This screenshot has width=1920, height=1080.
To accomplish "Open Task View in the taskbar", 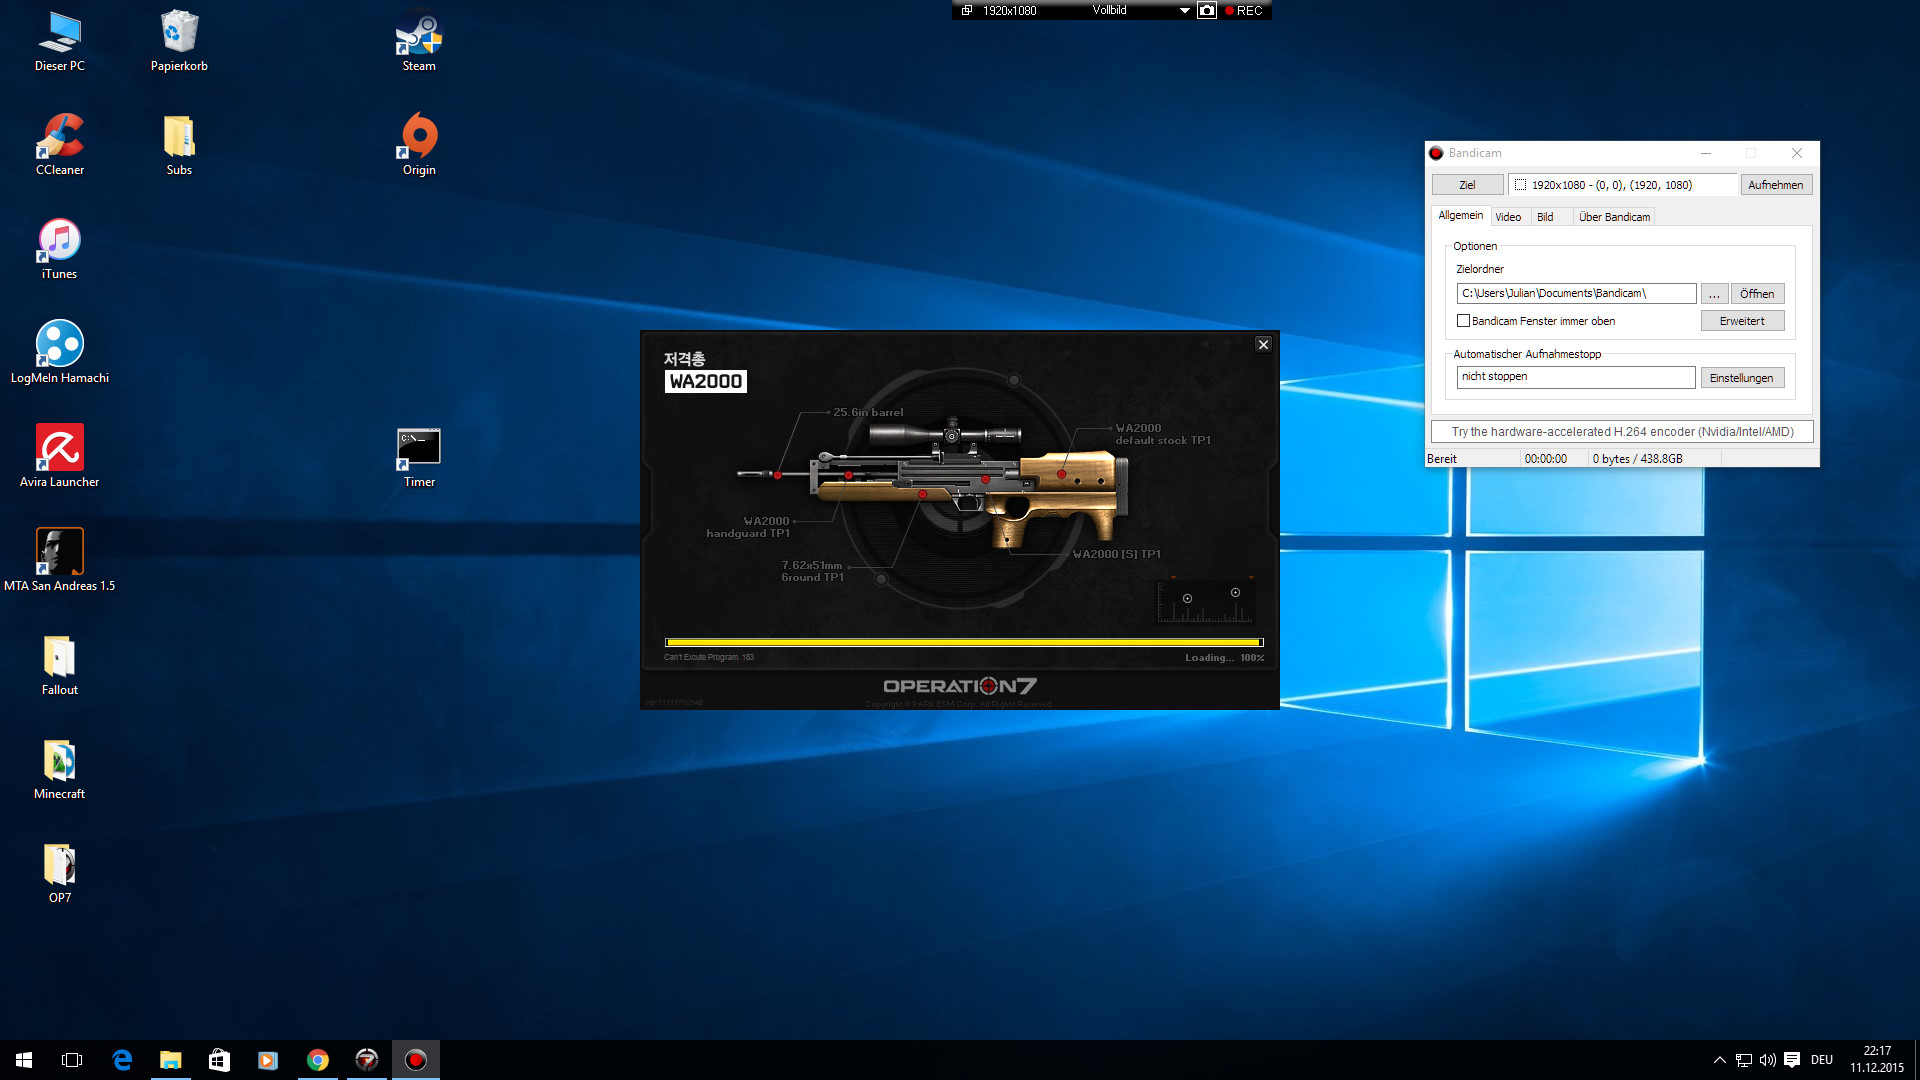I will 72,1060.
